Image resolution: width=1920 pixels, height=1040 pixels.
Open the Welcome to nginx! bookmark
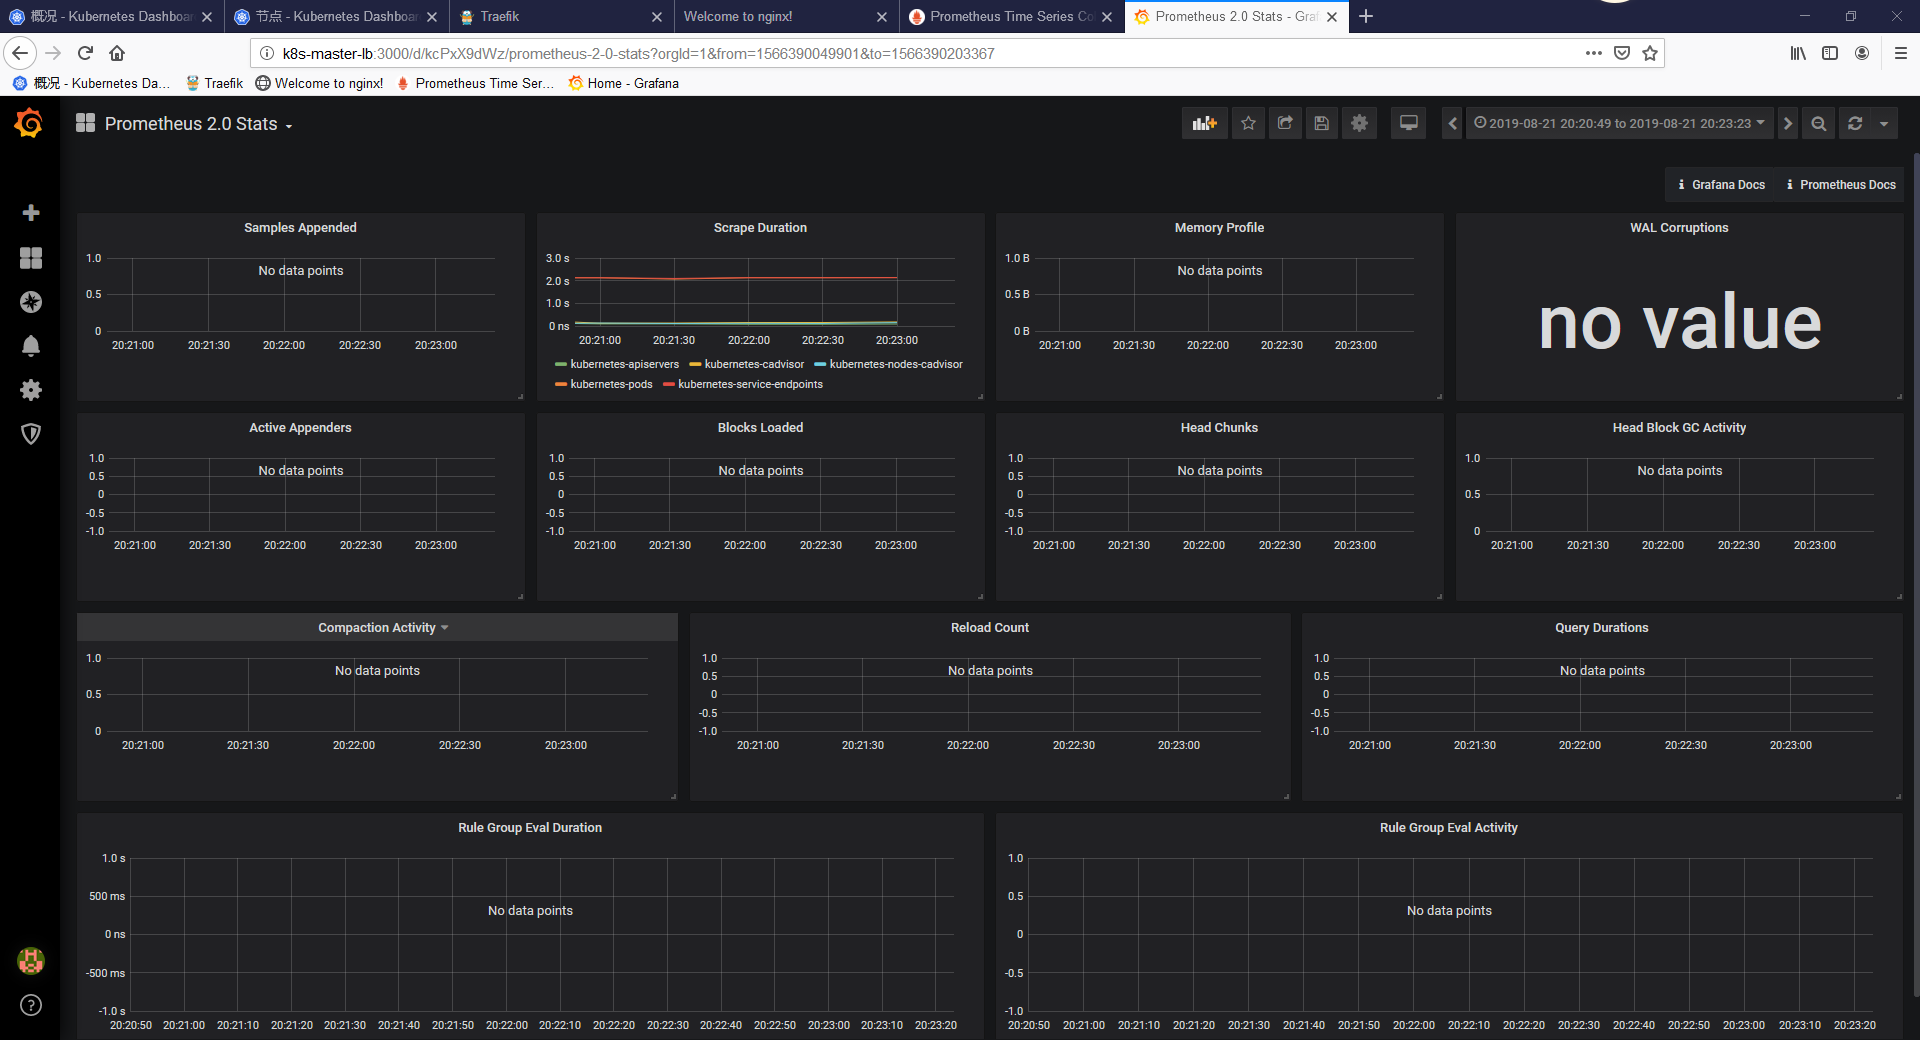pyautogui.click(x=319, y=83)
